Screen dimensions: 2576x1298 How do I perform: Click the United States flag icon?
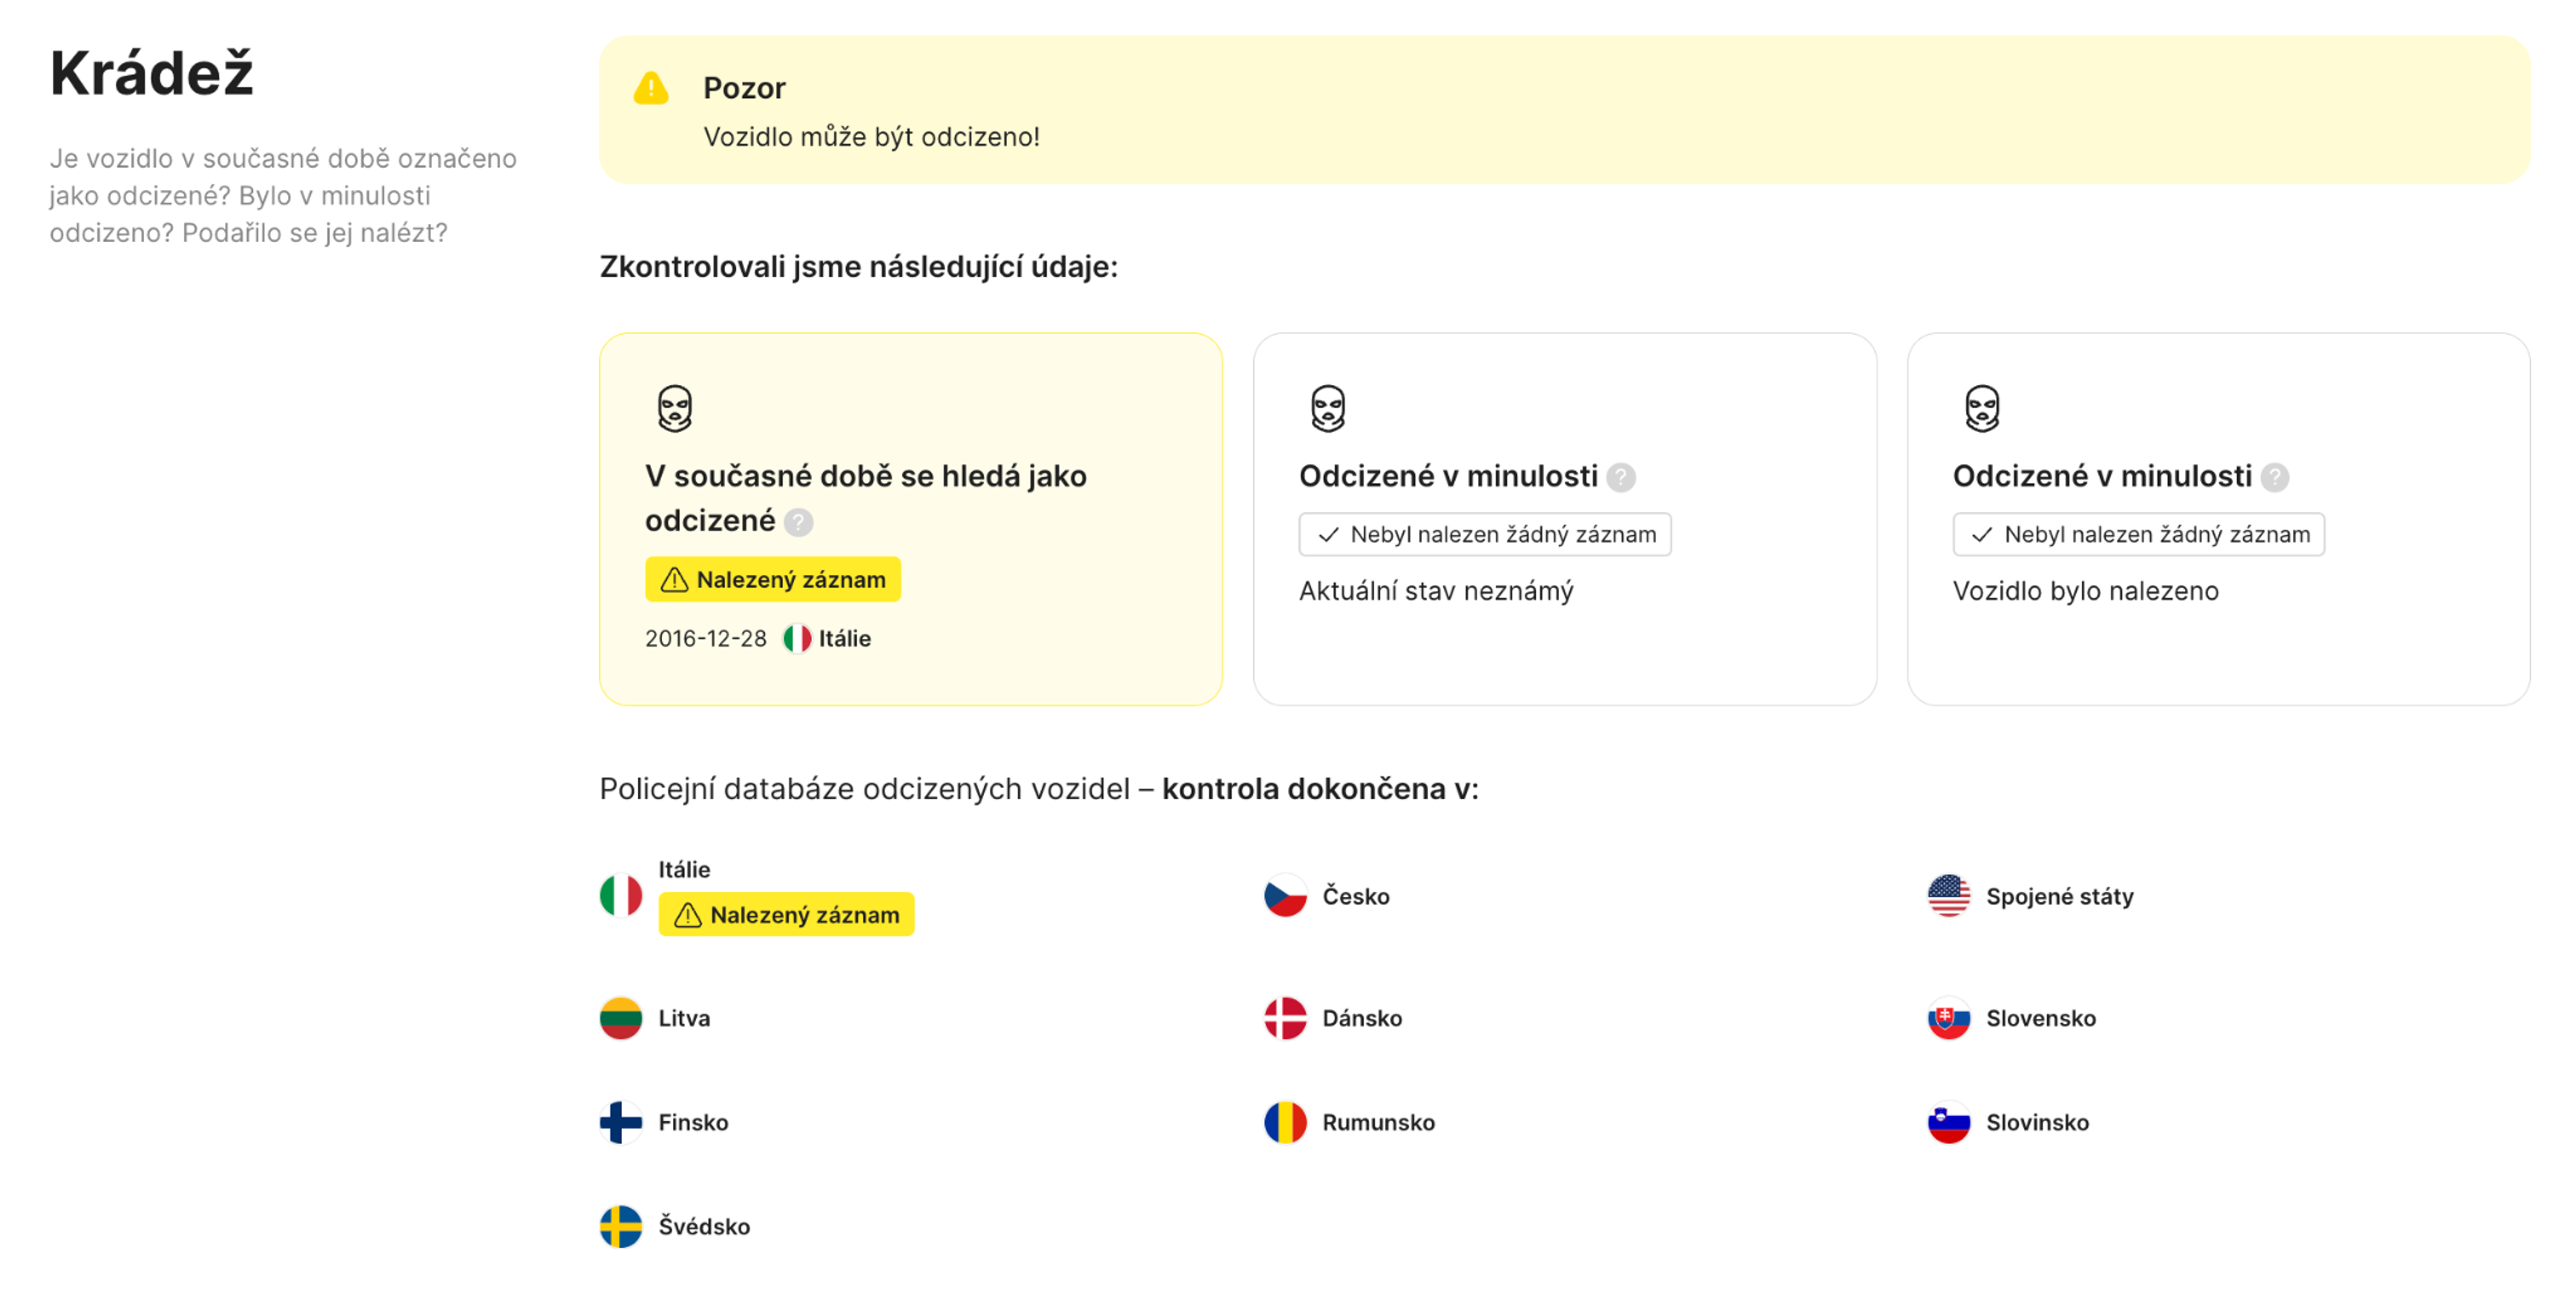(x=1947, y=896)
